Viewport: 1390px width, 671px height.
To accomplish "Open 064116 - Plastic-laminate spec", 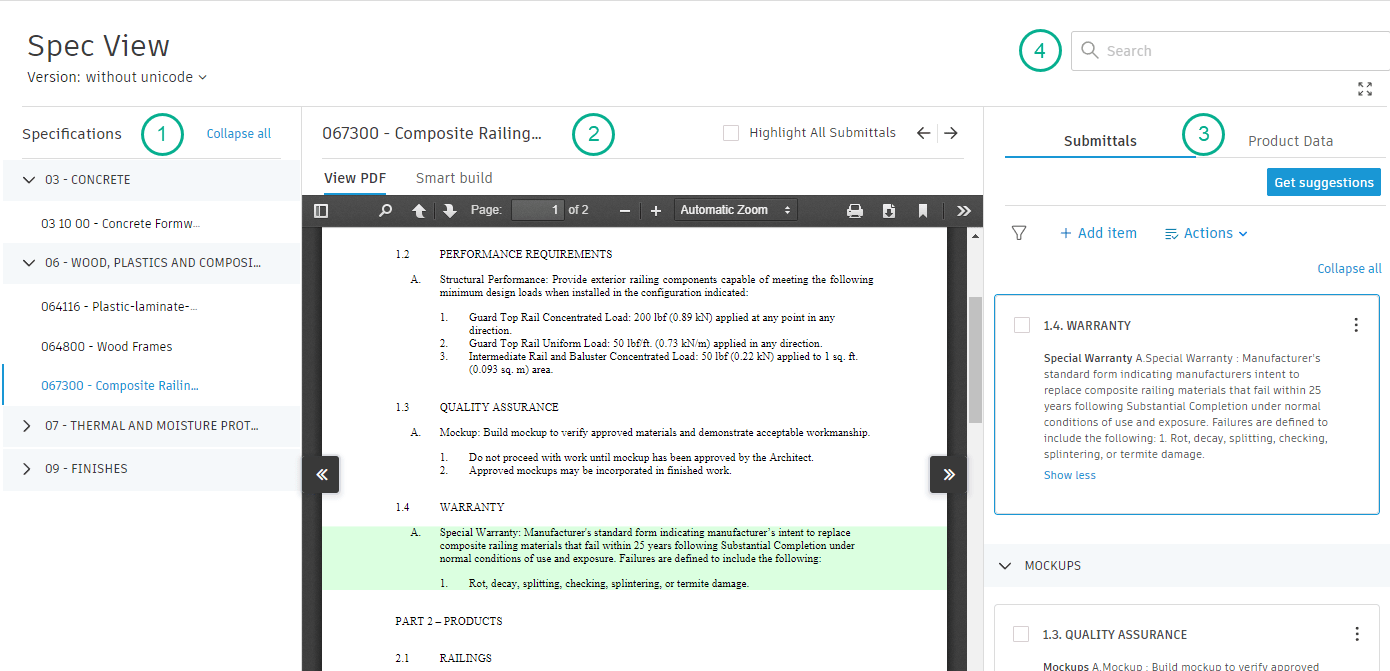I will 119,306.
